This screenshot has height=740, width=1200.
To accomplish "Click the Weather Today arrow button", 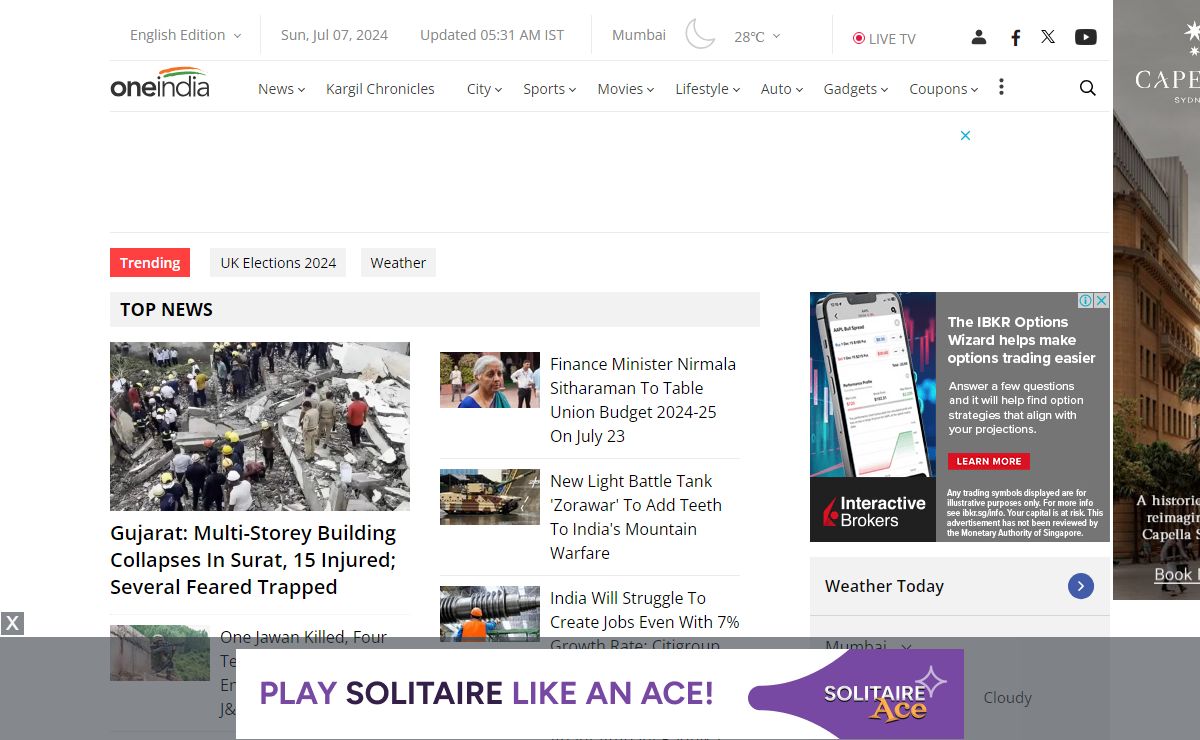I will pos(1080,586).
